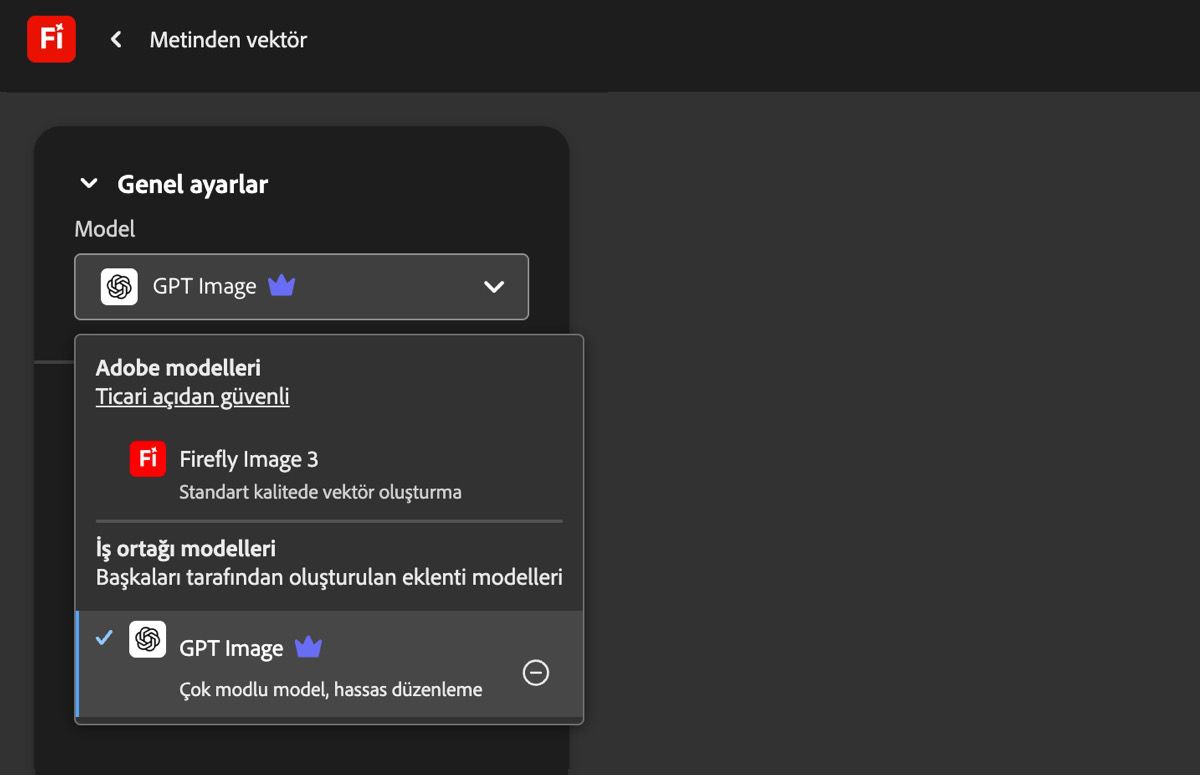Screen dimensions: 1200x775
Task: Click the premium crown in the Model field
Action: click(282, 286)
